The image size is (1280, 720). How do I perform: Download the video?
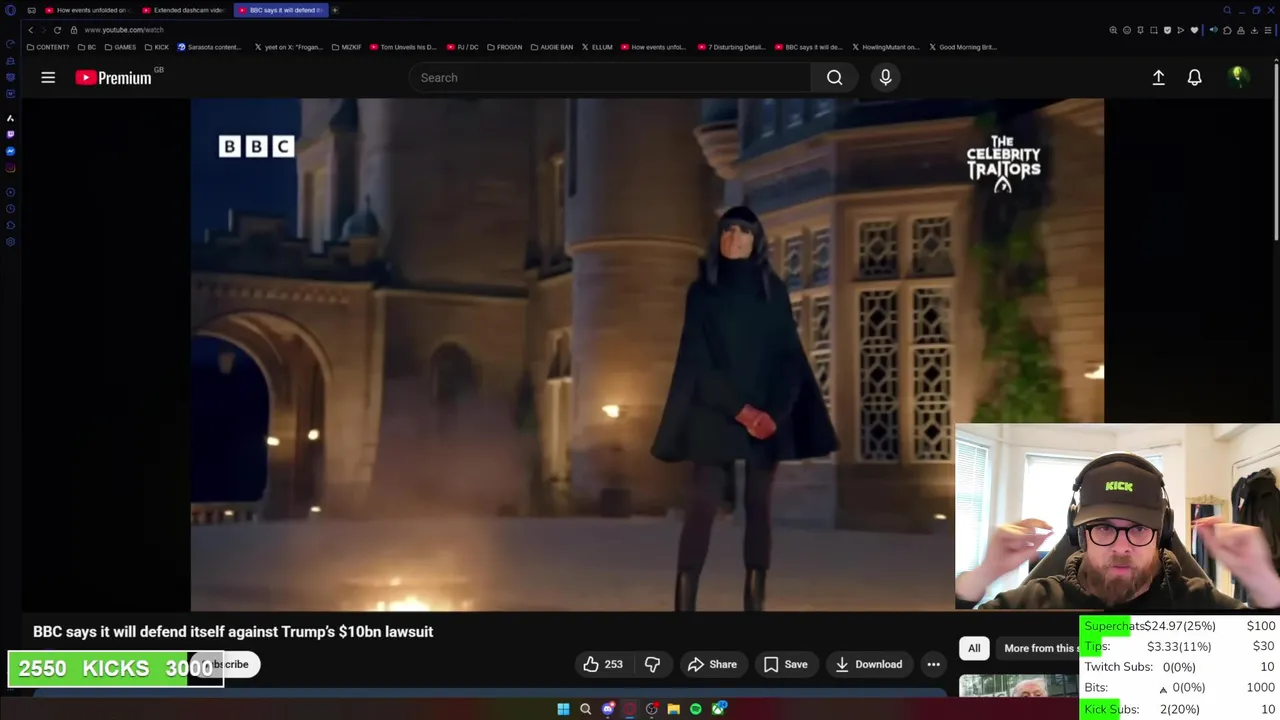(x=868, y=664)
